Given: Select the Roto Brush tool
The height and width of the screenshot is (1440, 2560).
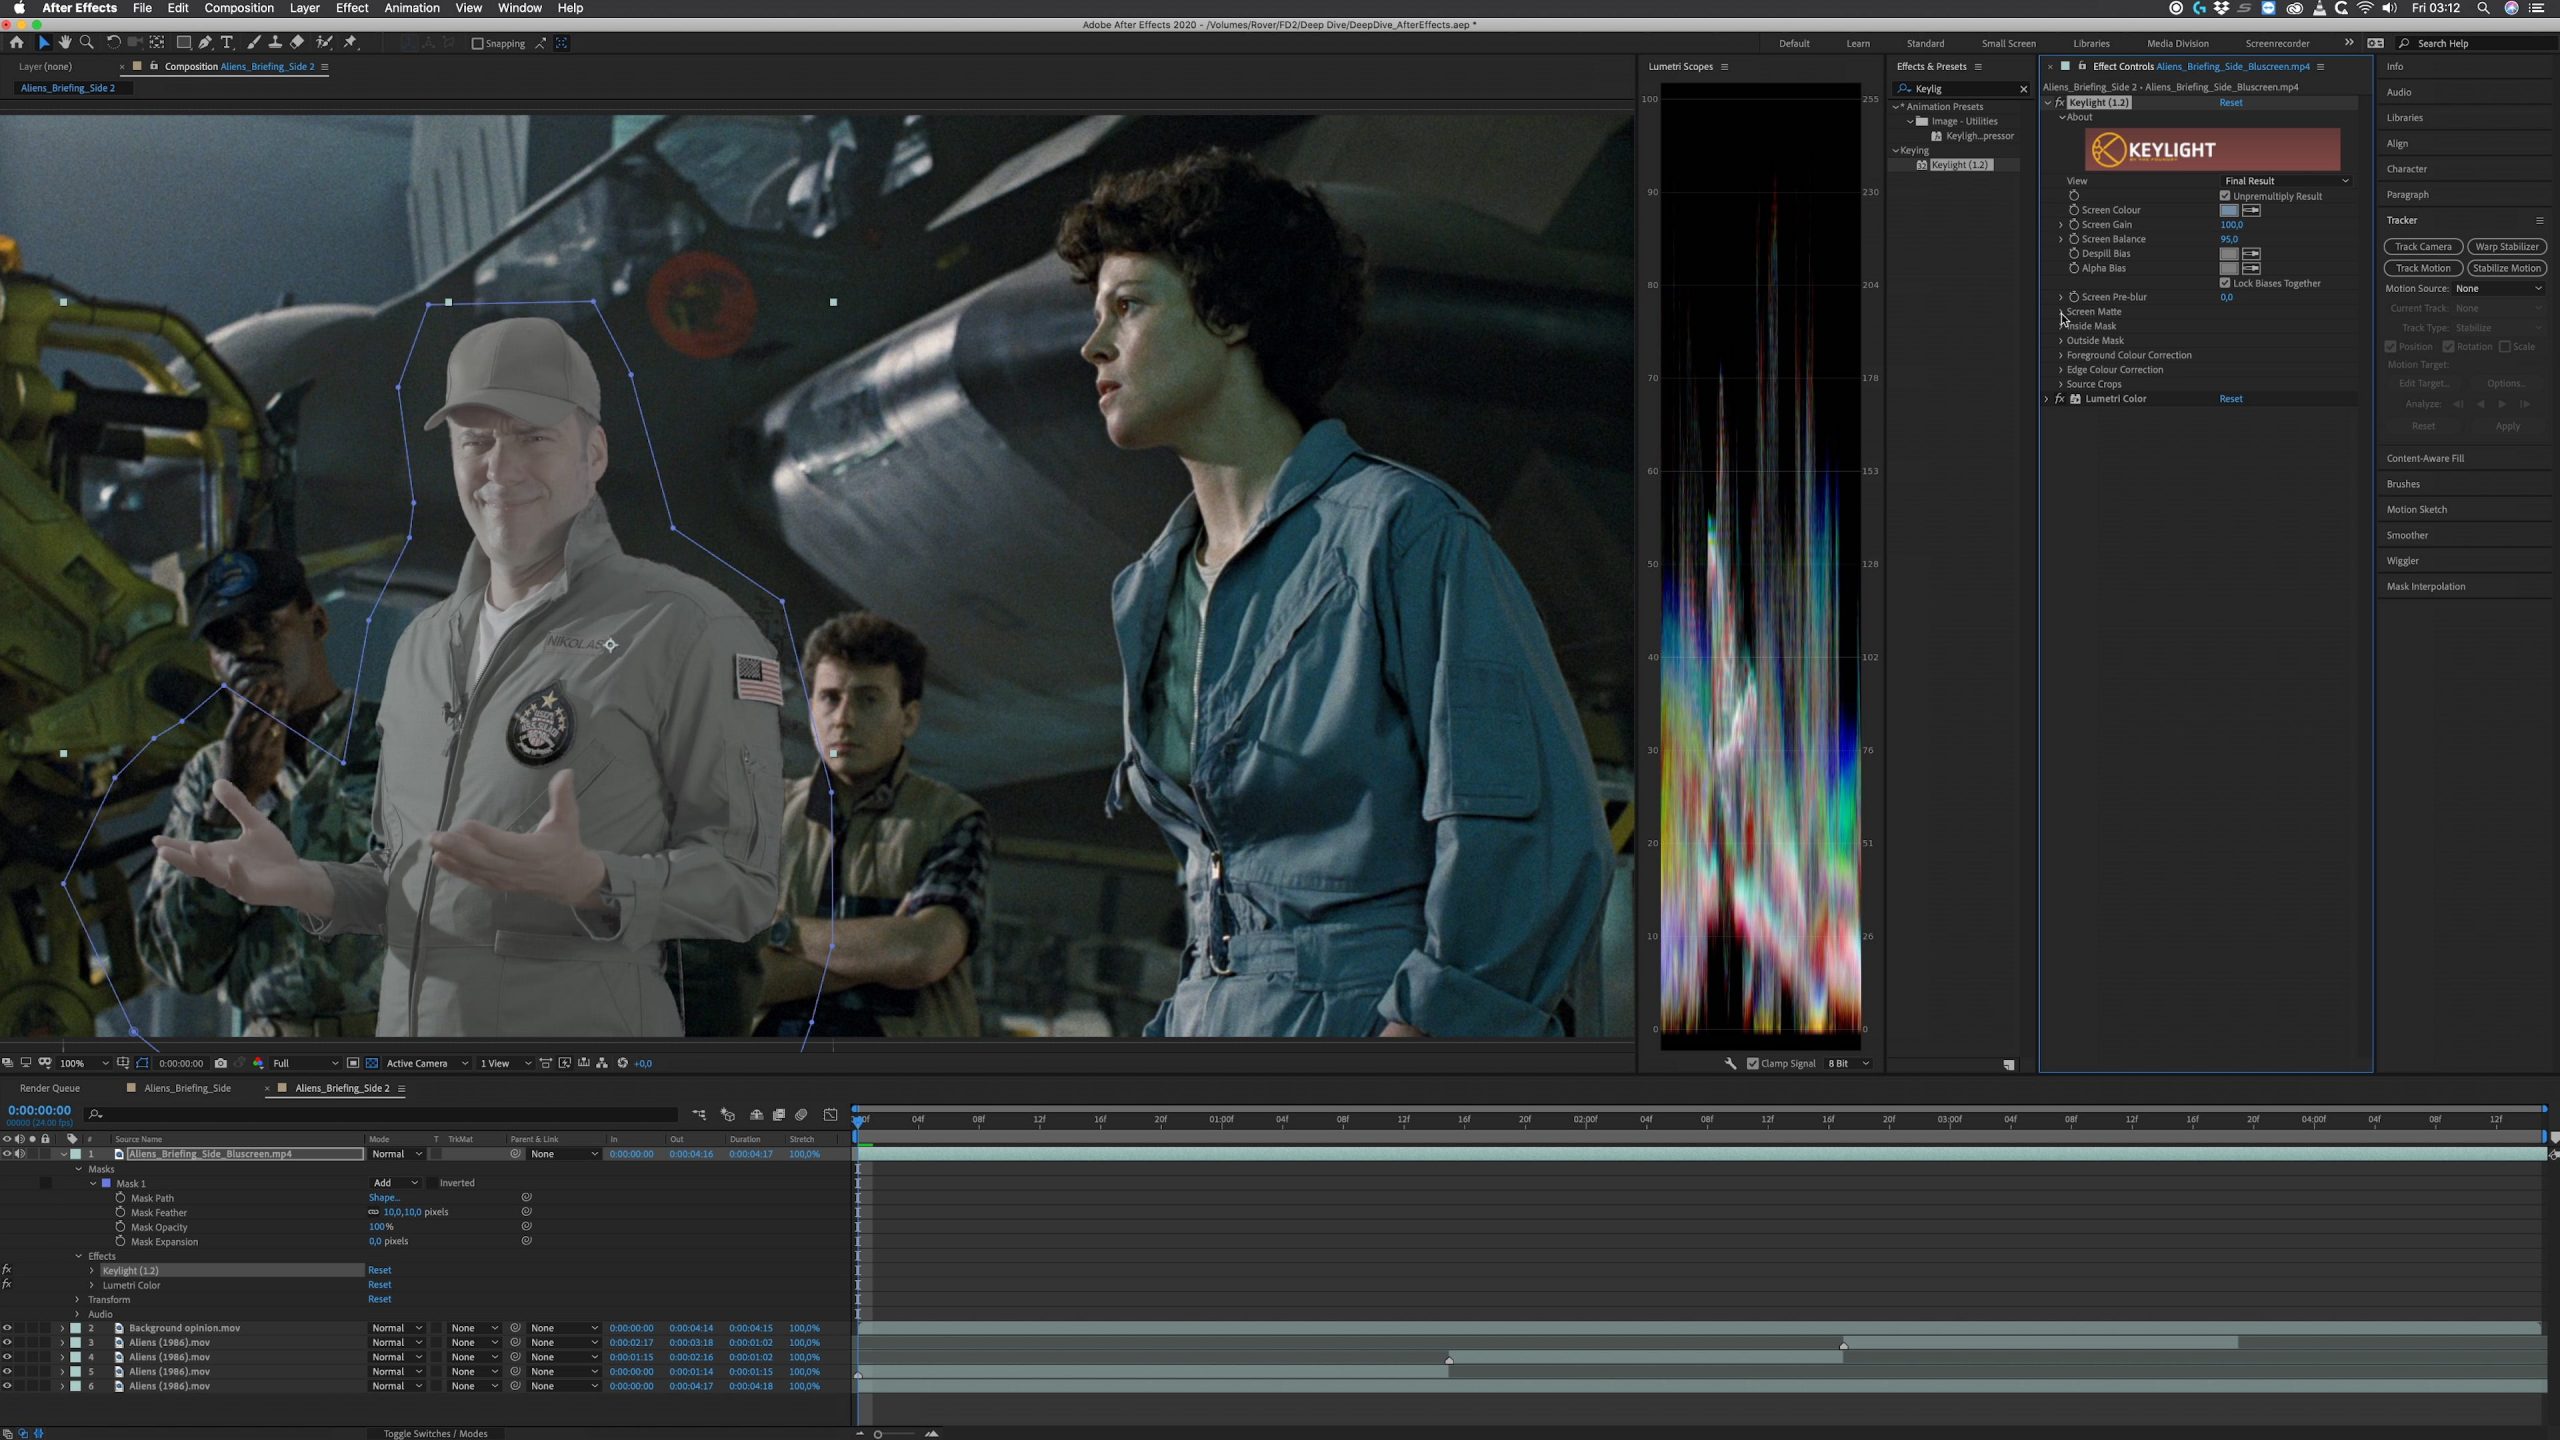Looking at the screenshot, I should tap(324, 43).
